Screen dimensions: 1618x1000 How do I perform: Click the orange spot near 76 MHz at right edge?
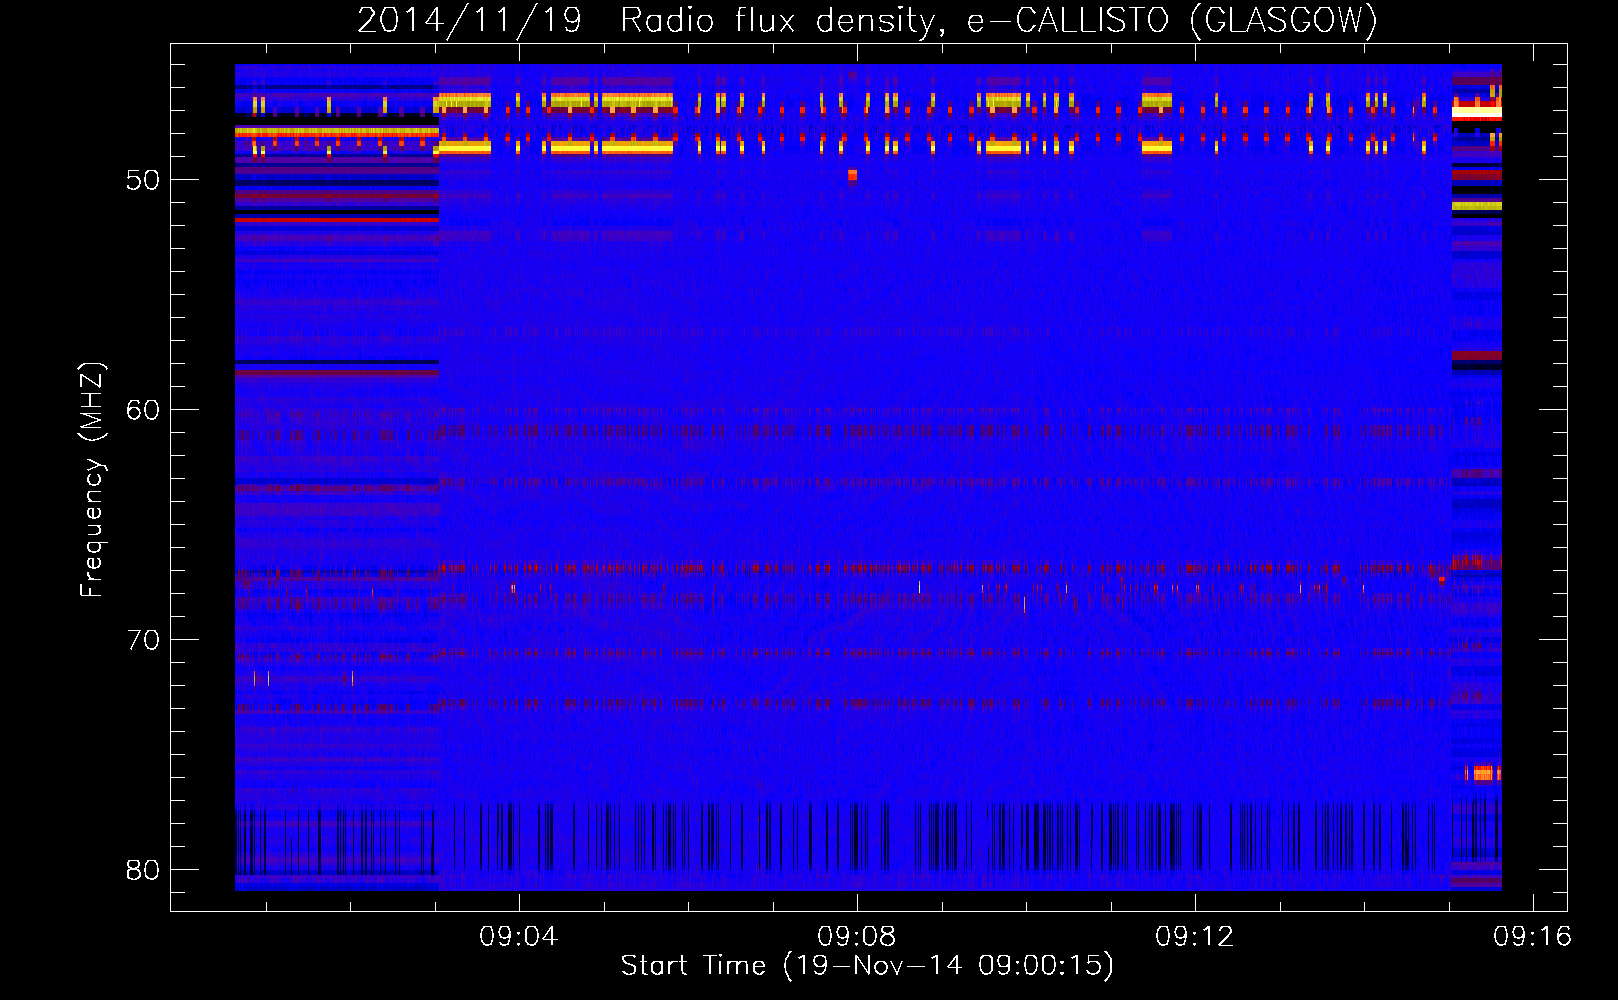pos(1483,773)
